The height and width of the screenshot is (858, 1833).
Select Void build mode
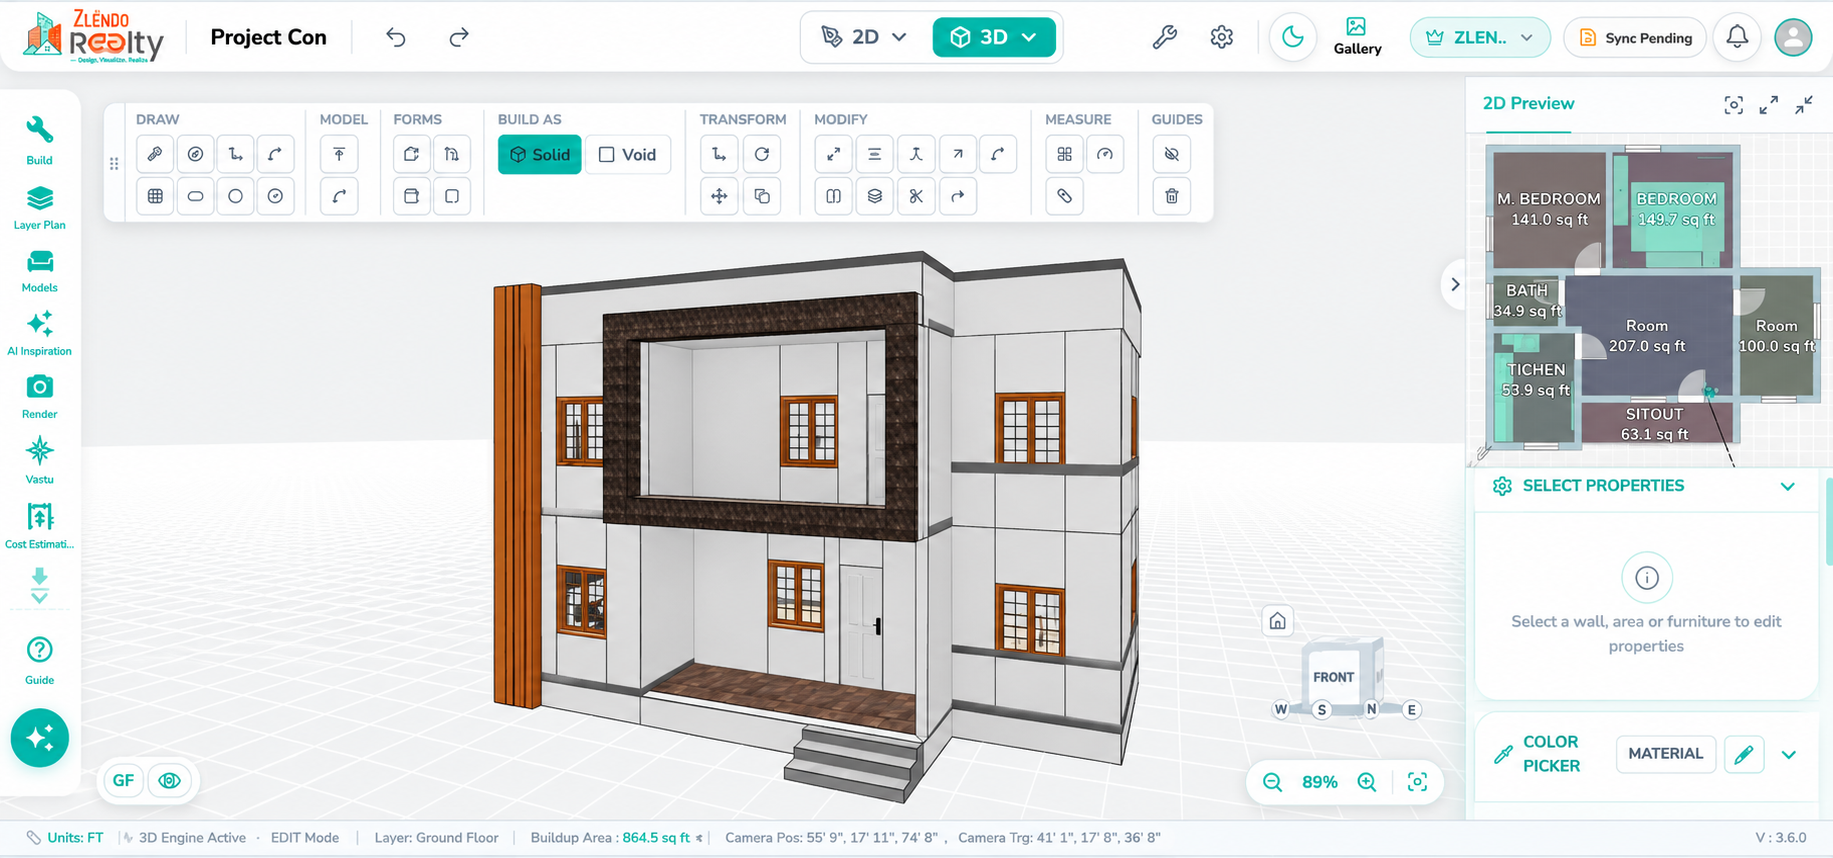point(627,154)
